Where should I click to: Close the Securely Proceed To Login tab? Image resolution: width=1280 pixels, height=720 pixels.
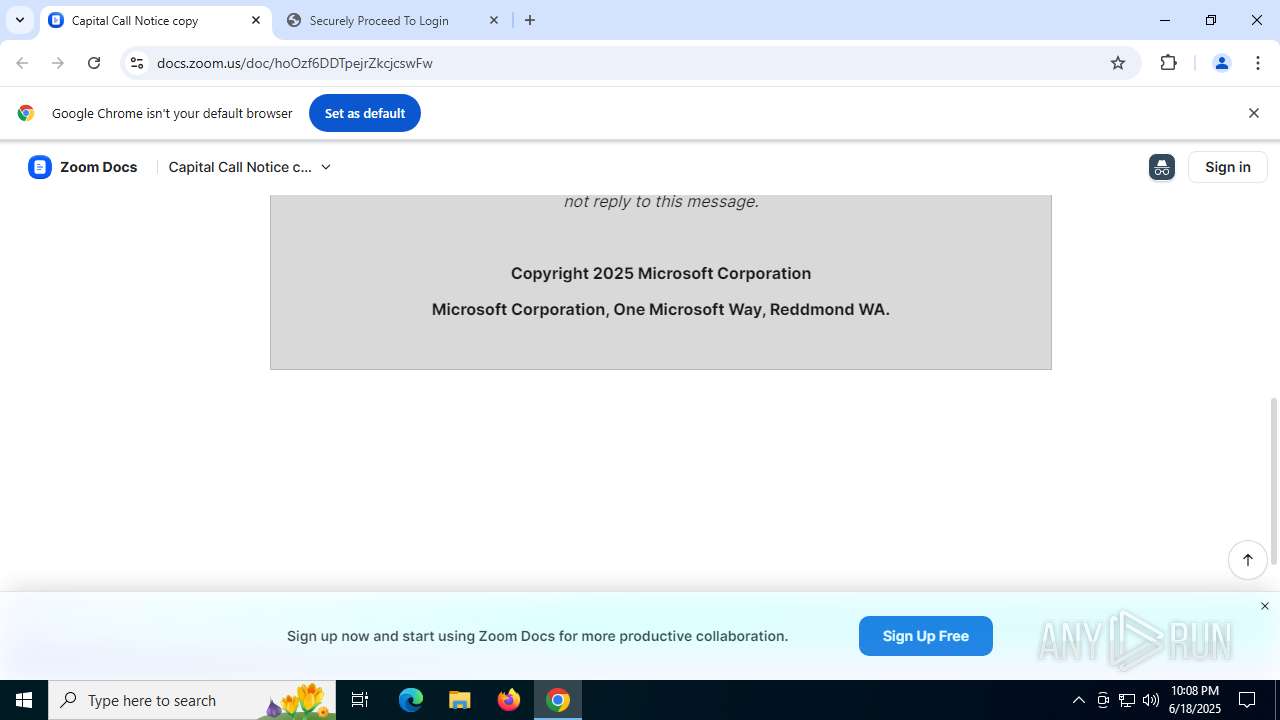coord(494,20)
